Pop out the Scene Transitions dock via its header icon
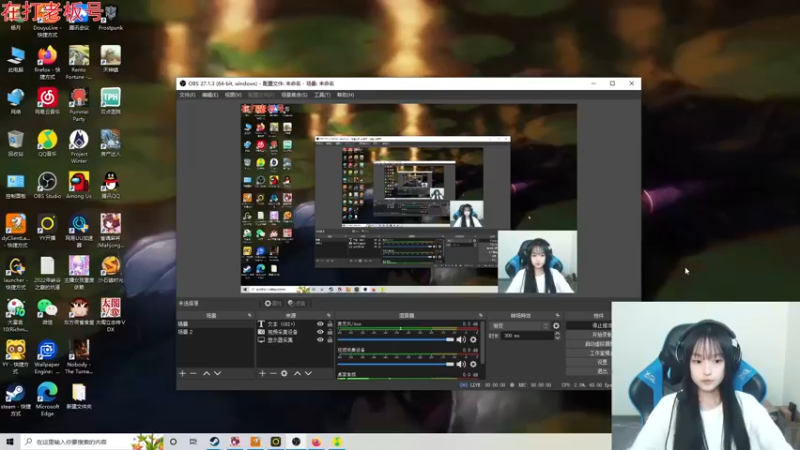Screen dimensions: 800x450 [x=557, y=315]
